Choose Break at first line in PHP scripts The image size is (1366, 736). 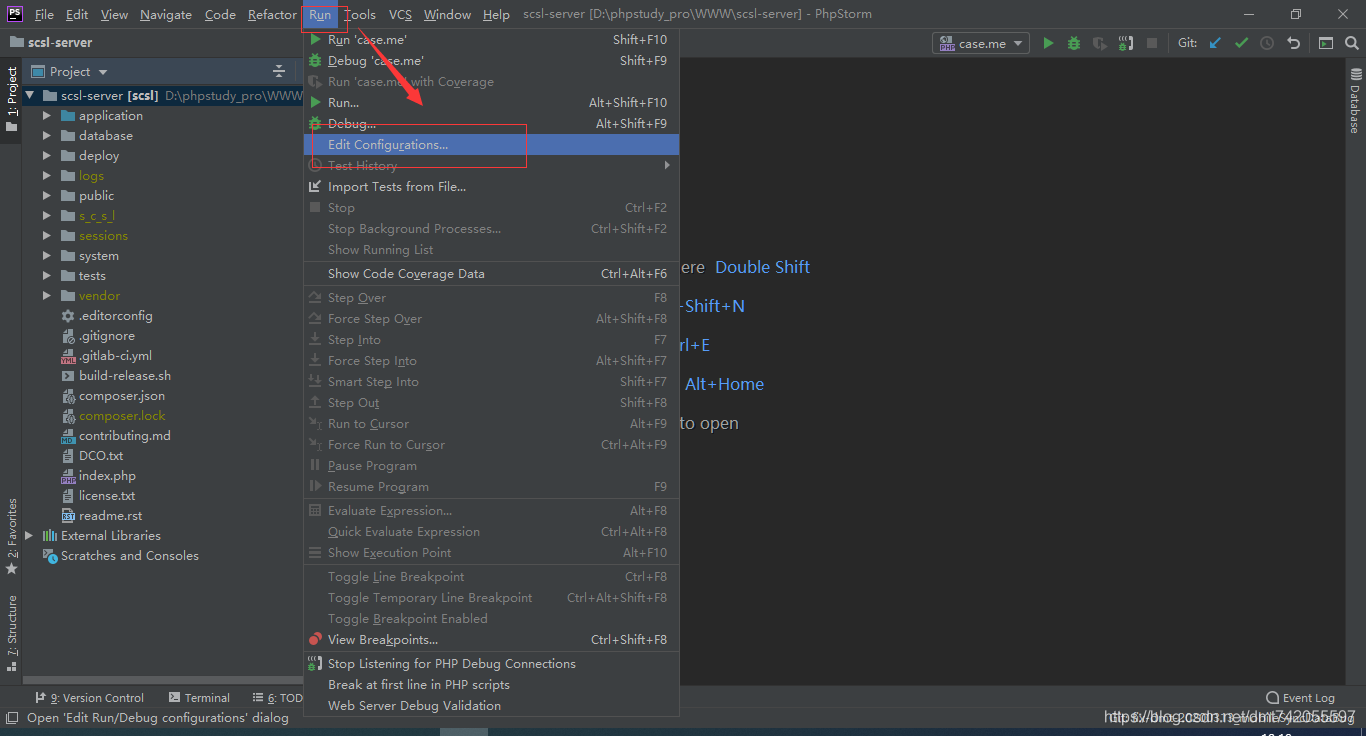(x=491, y=685)
